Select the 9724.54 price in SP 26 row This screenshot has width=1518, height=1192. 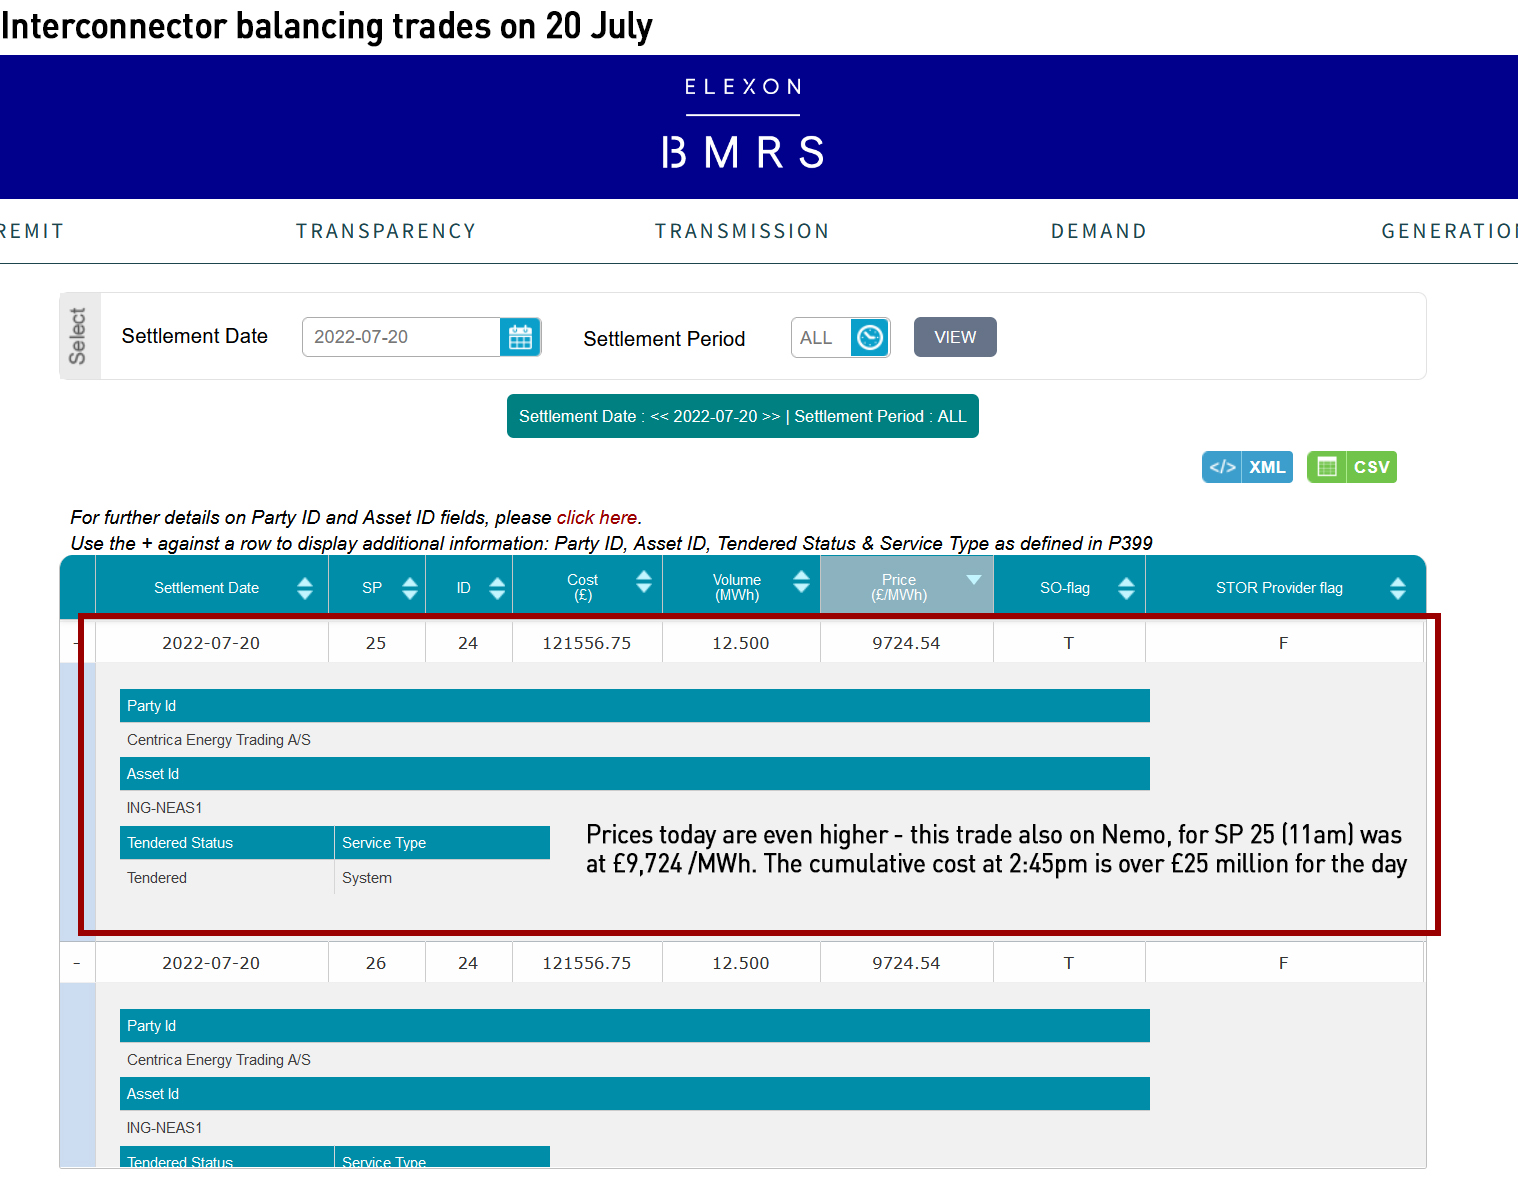pyautogui.click(x=906, y=963)
